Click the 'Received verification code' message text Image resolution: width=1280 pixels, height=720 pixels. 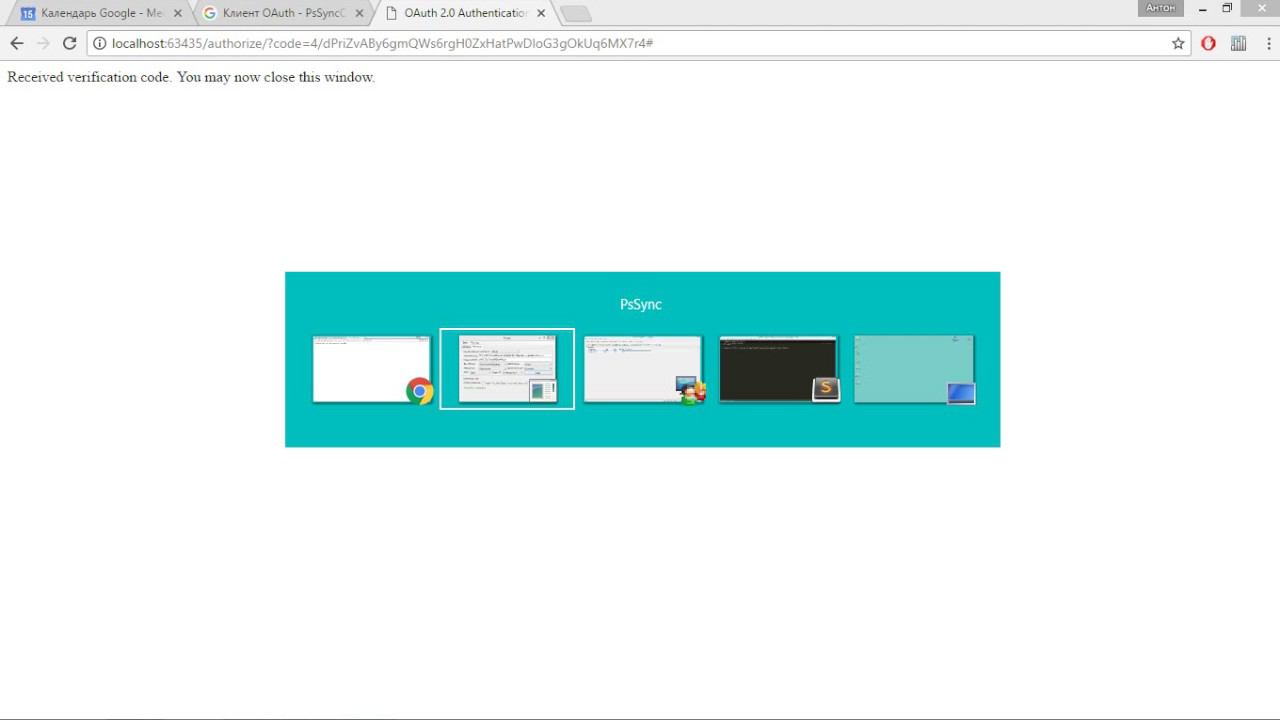point(191,77)
